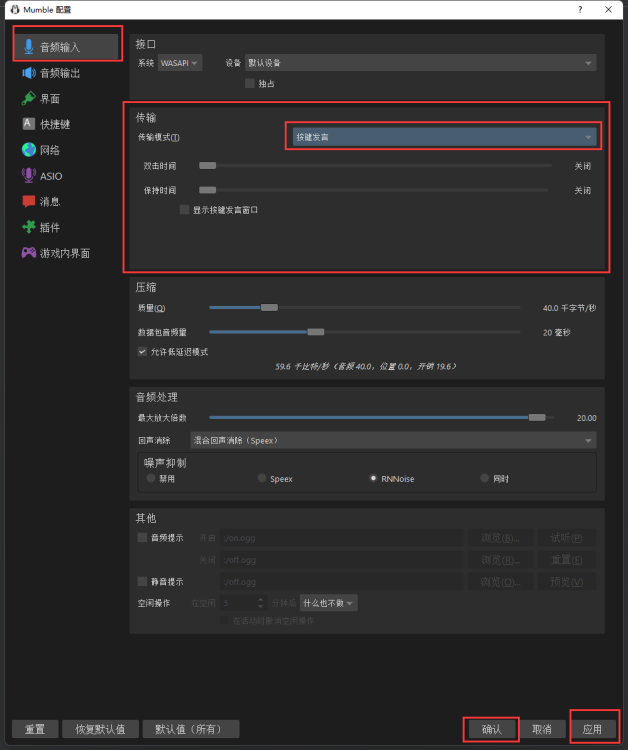The image size is (628, 750).
Task: Open the 音频输出 speaker icon
Action: click(x=29, y=73)
